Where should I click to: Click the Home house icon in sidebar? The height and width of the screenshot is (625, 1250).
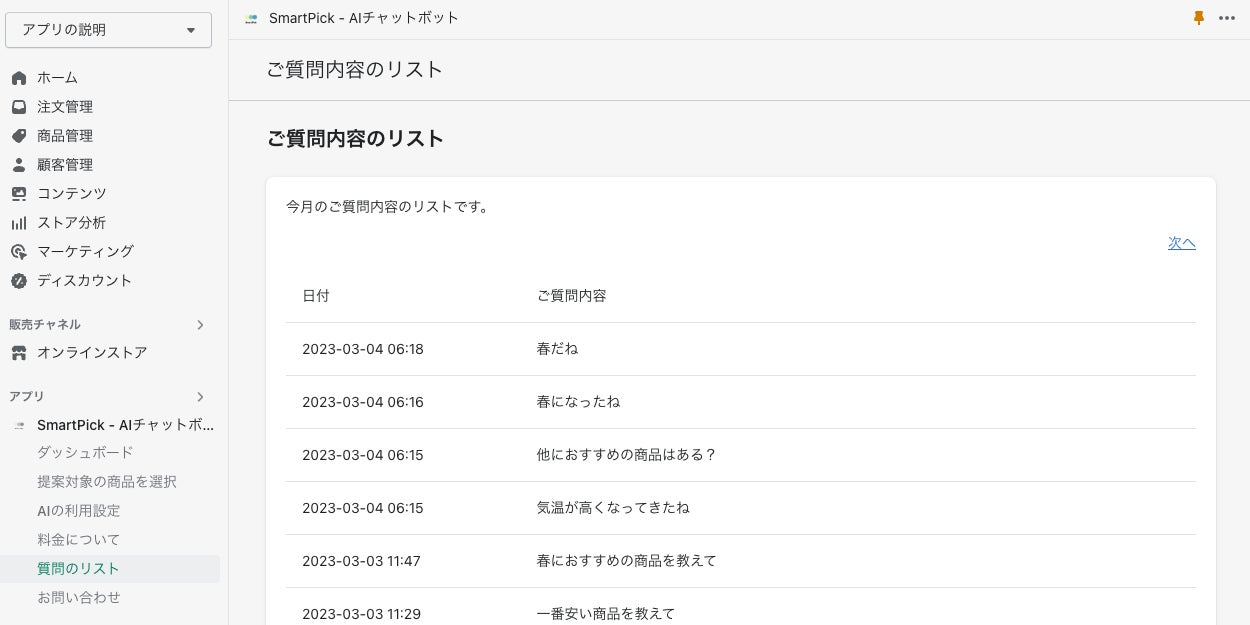click(x=19, y=78)
